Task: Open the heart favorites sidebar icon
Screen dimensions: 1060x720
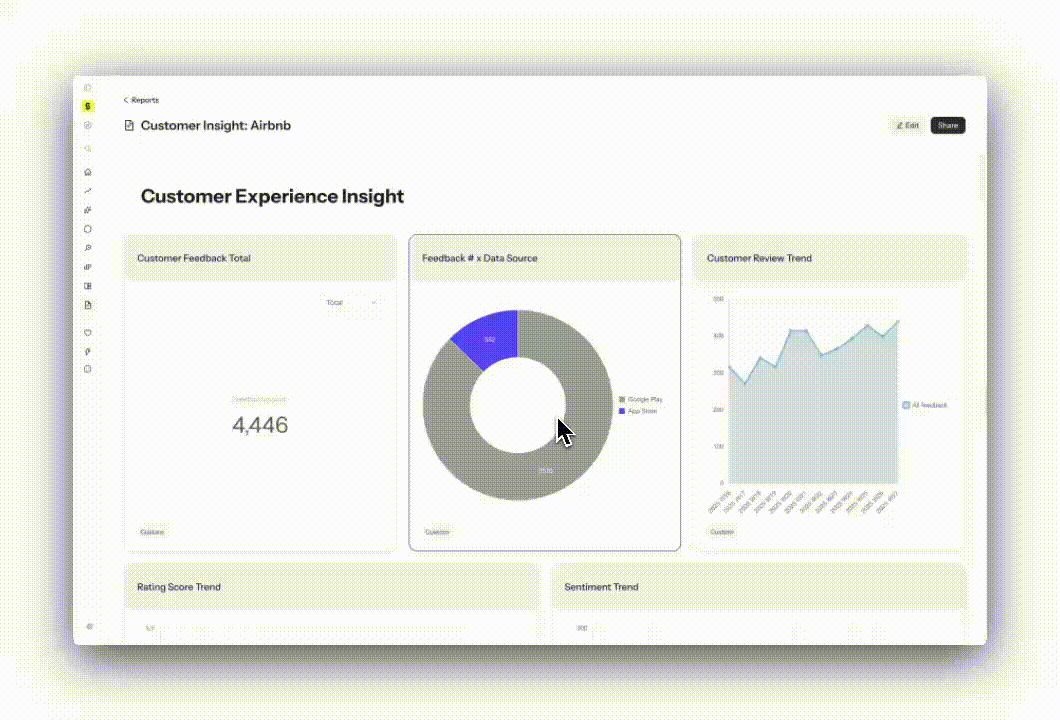Action: click(88, 333)
